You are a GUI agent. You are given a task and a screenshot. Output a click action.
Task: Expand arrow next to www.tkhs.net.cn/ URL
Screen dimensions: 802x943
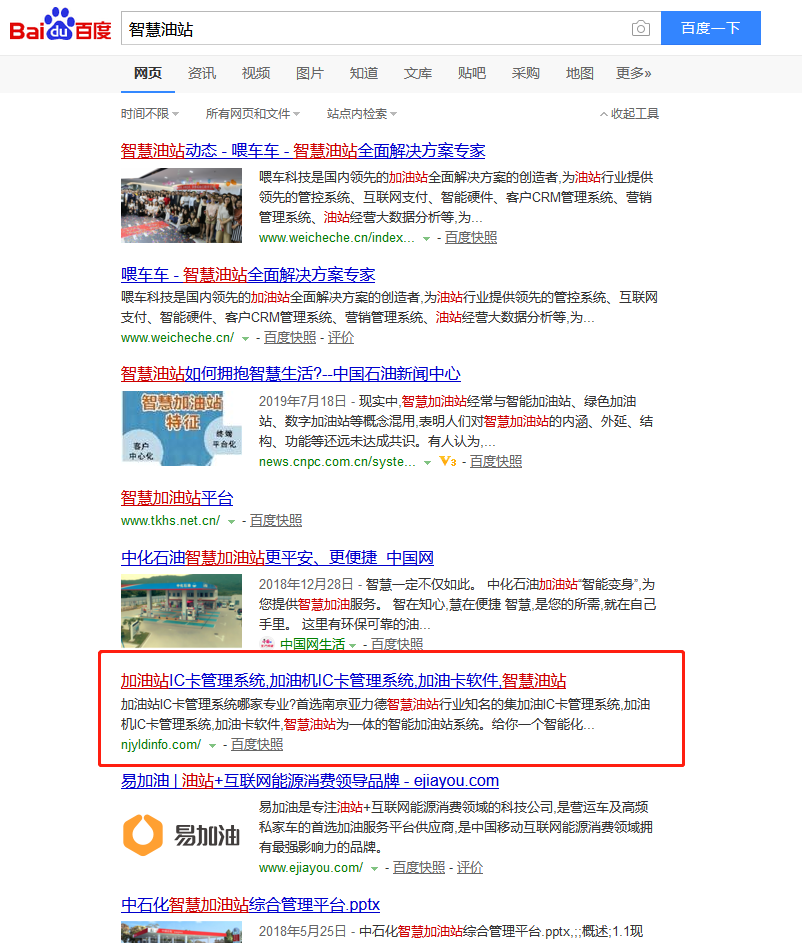point(231,521)
